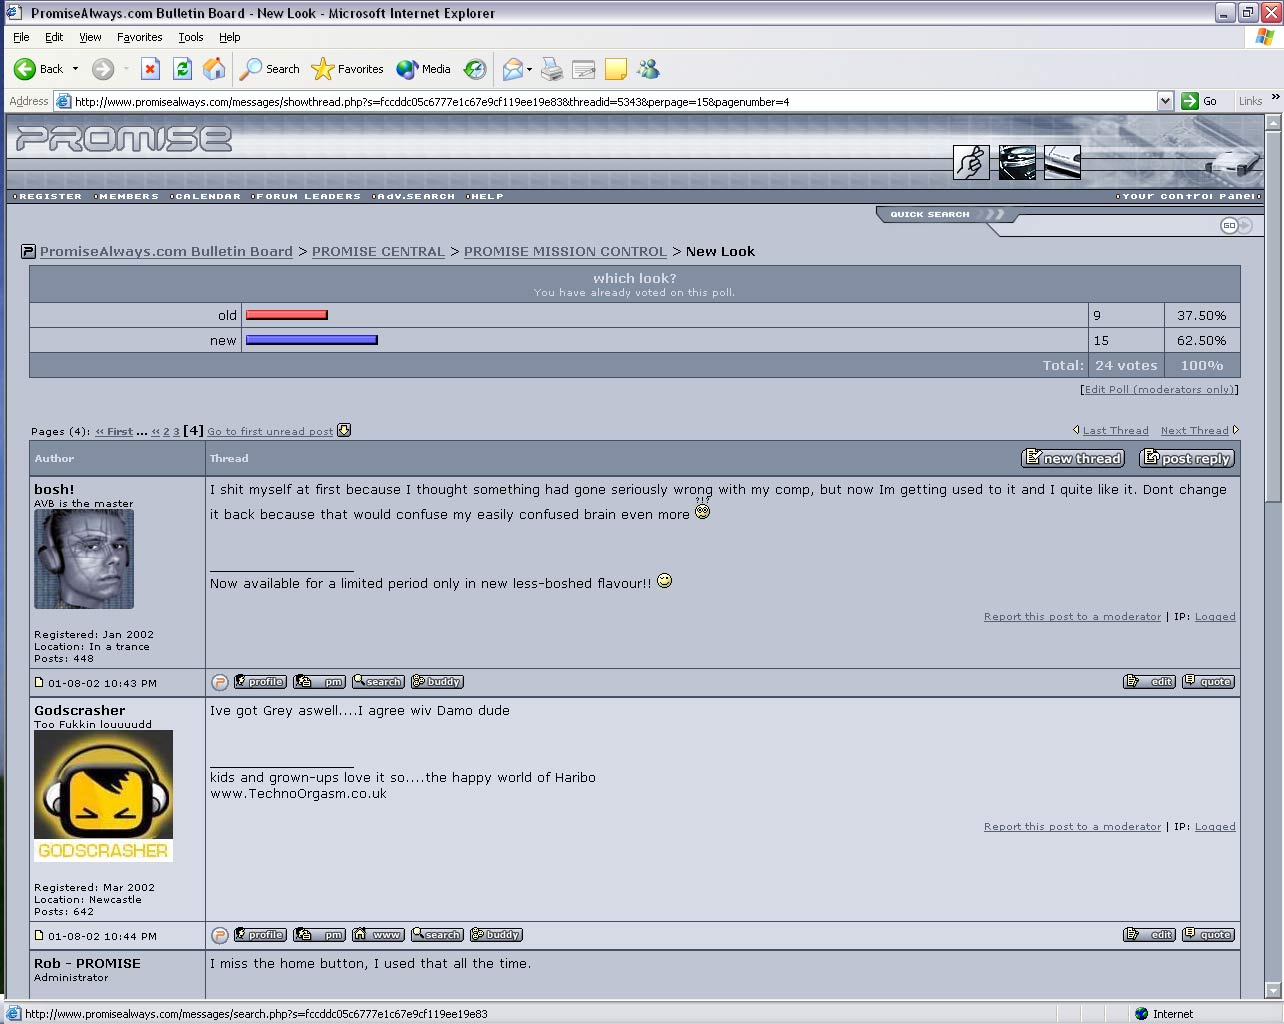Viewport: 1284px width, 1024px height.
Task: Open the address bar dropdown list
Action: 1165,101
